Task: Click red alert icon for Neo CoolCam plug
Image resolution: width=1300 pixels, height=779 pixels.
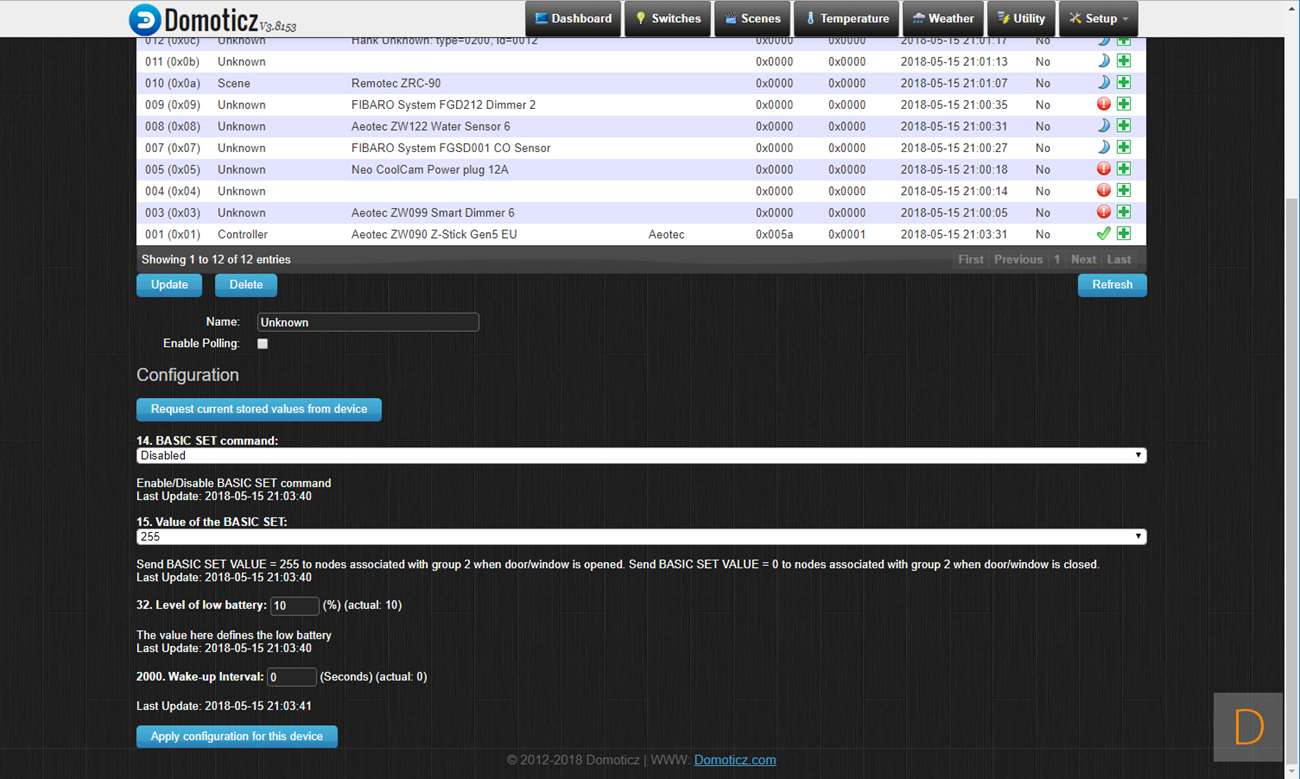Action: [x=1104, y=169]
